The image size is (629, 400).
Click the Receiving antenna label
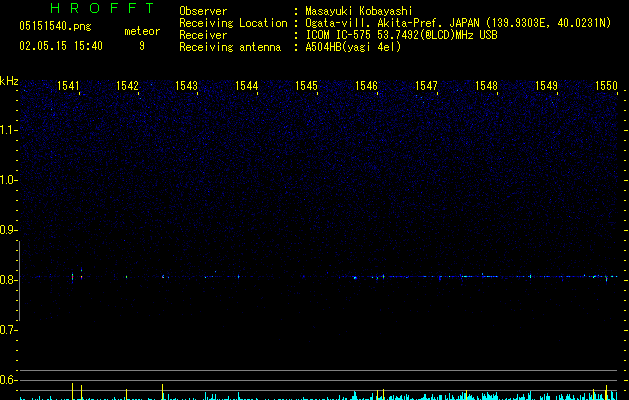[x=230, y=47]
